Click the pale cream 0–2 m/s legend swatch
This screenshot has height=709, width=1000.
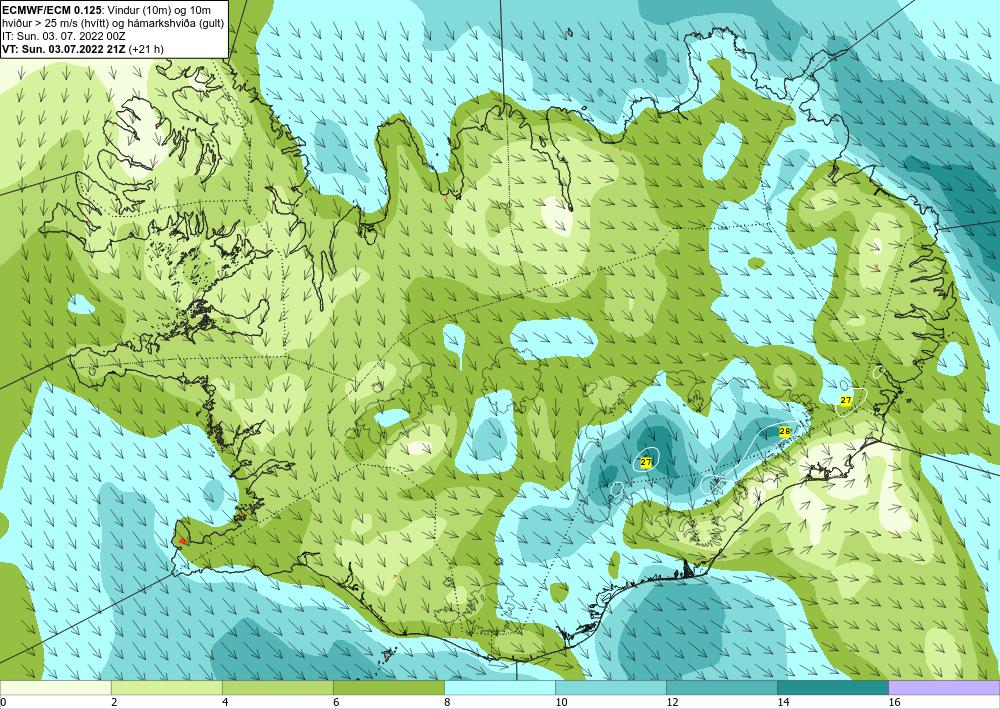point(55,688)
